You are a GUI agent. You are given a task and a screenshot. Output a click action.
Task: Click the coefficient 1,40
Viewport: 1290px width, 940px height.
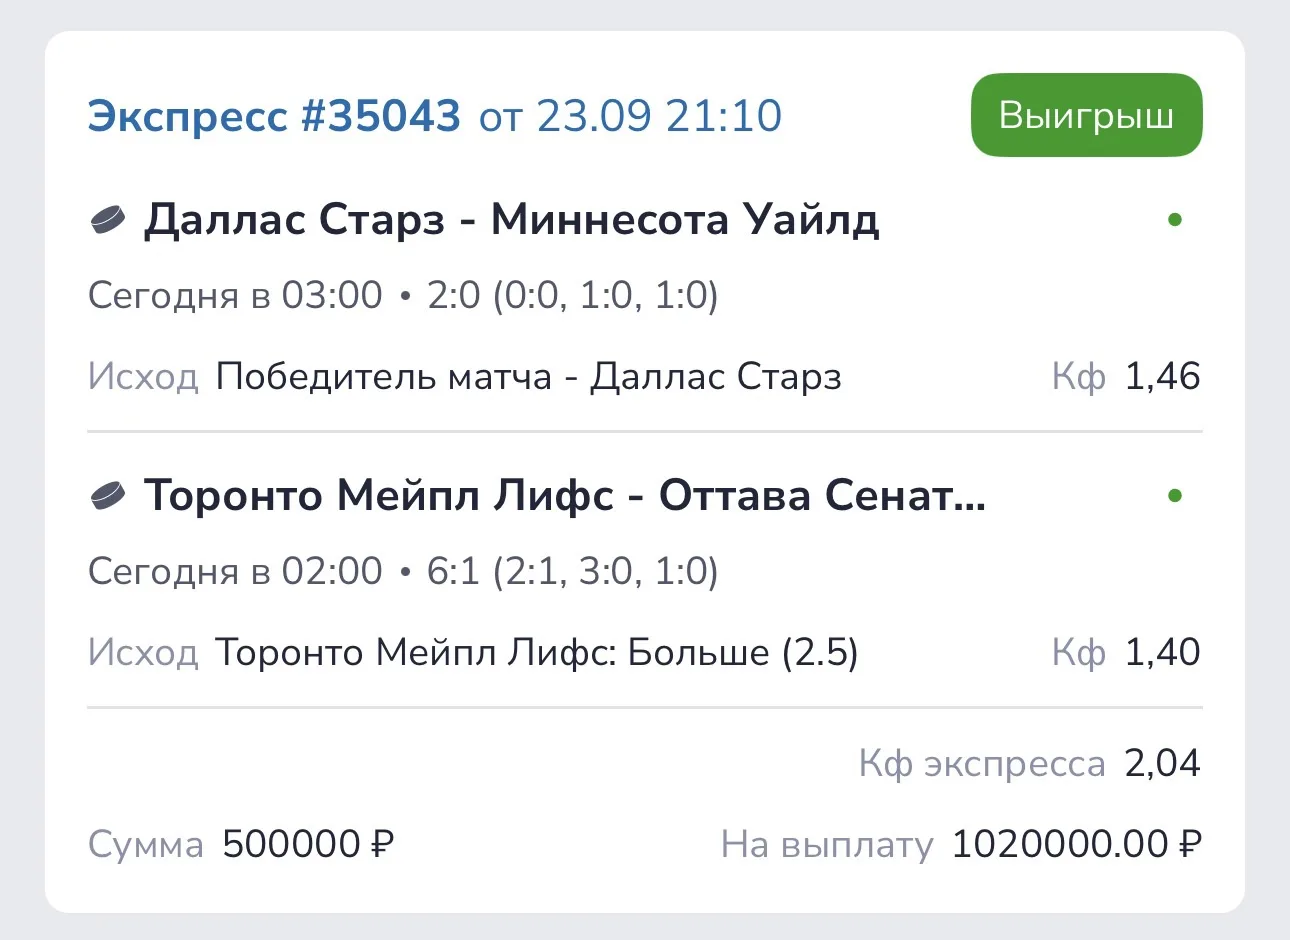1163,653
